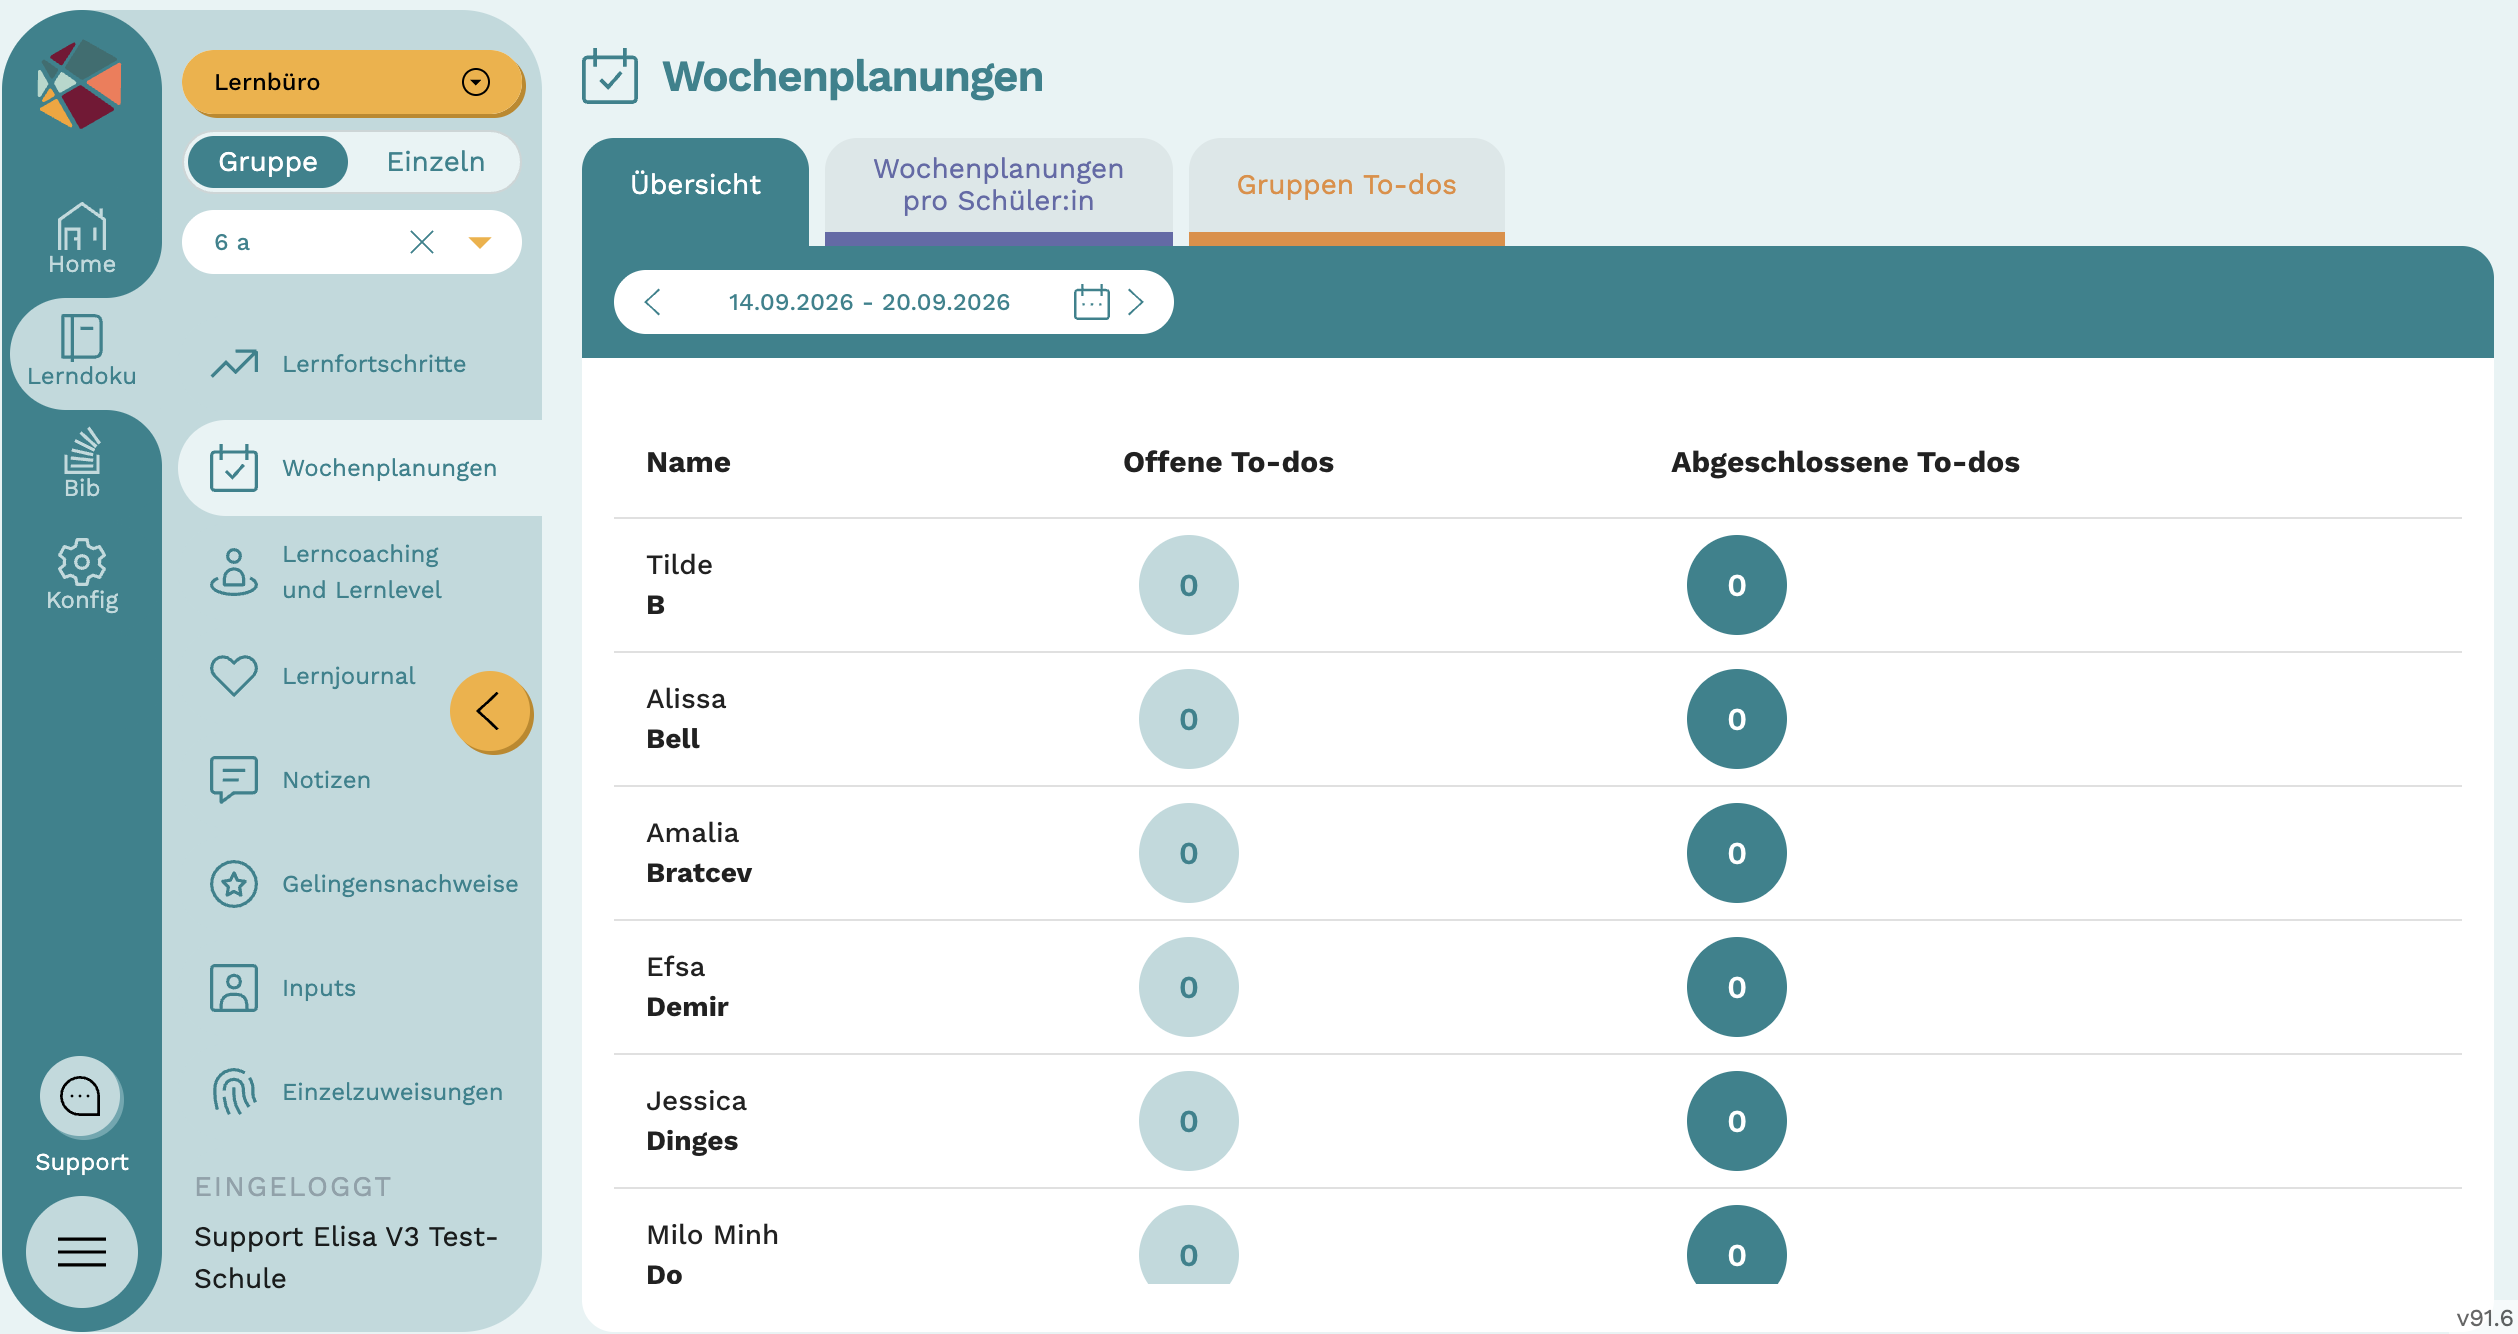The height and width of the screenshot is (1334, 2518).
Task: Open Einzelzuweisungen fingerprint icon
Action: pyautogui.click(x=234, y=1092)
